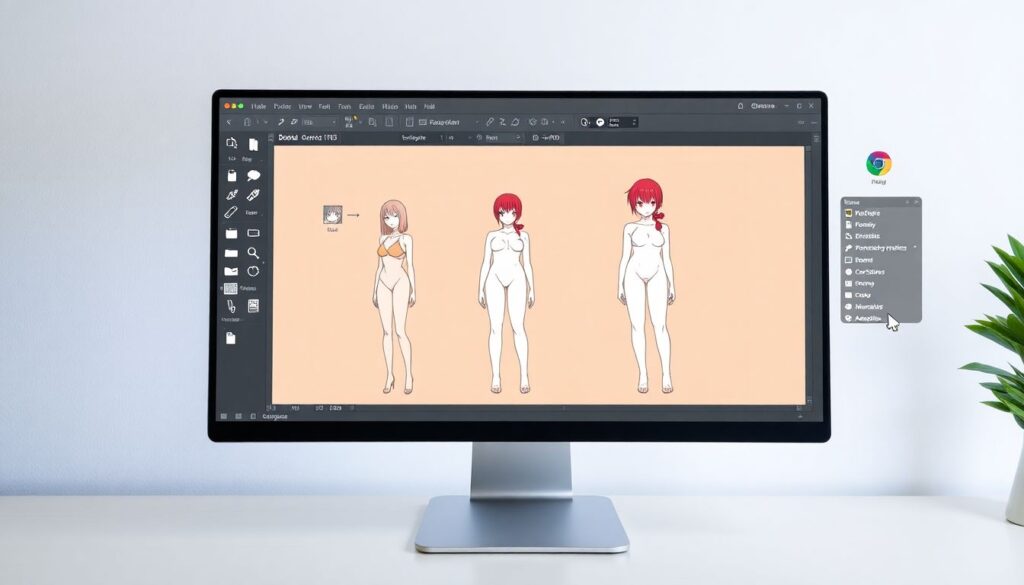1024x585 pixels.
Task: Open the first menu in the menu bar
Action: pyautogui.click(x=258, y=106)
